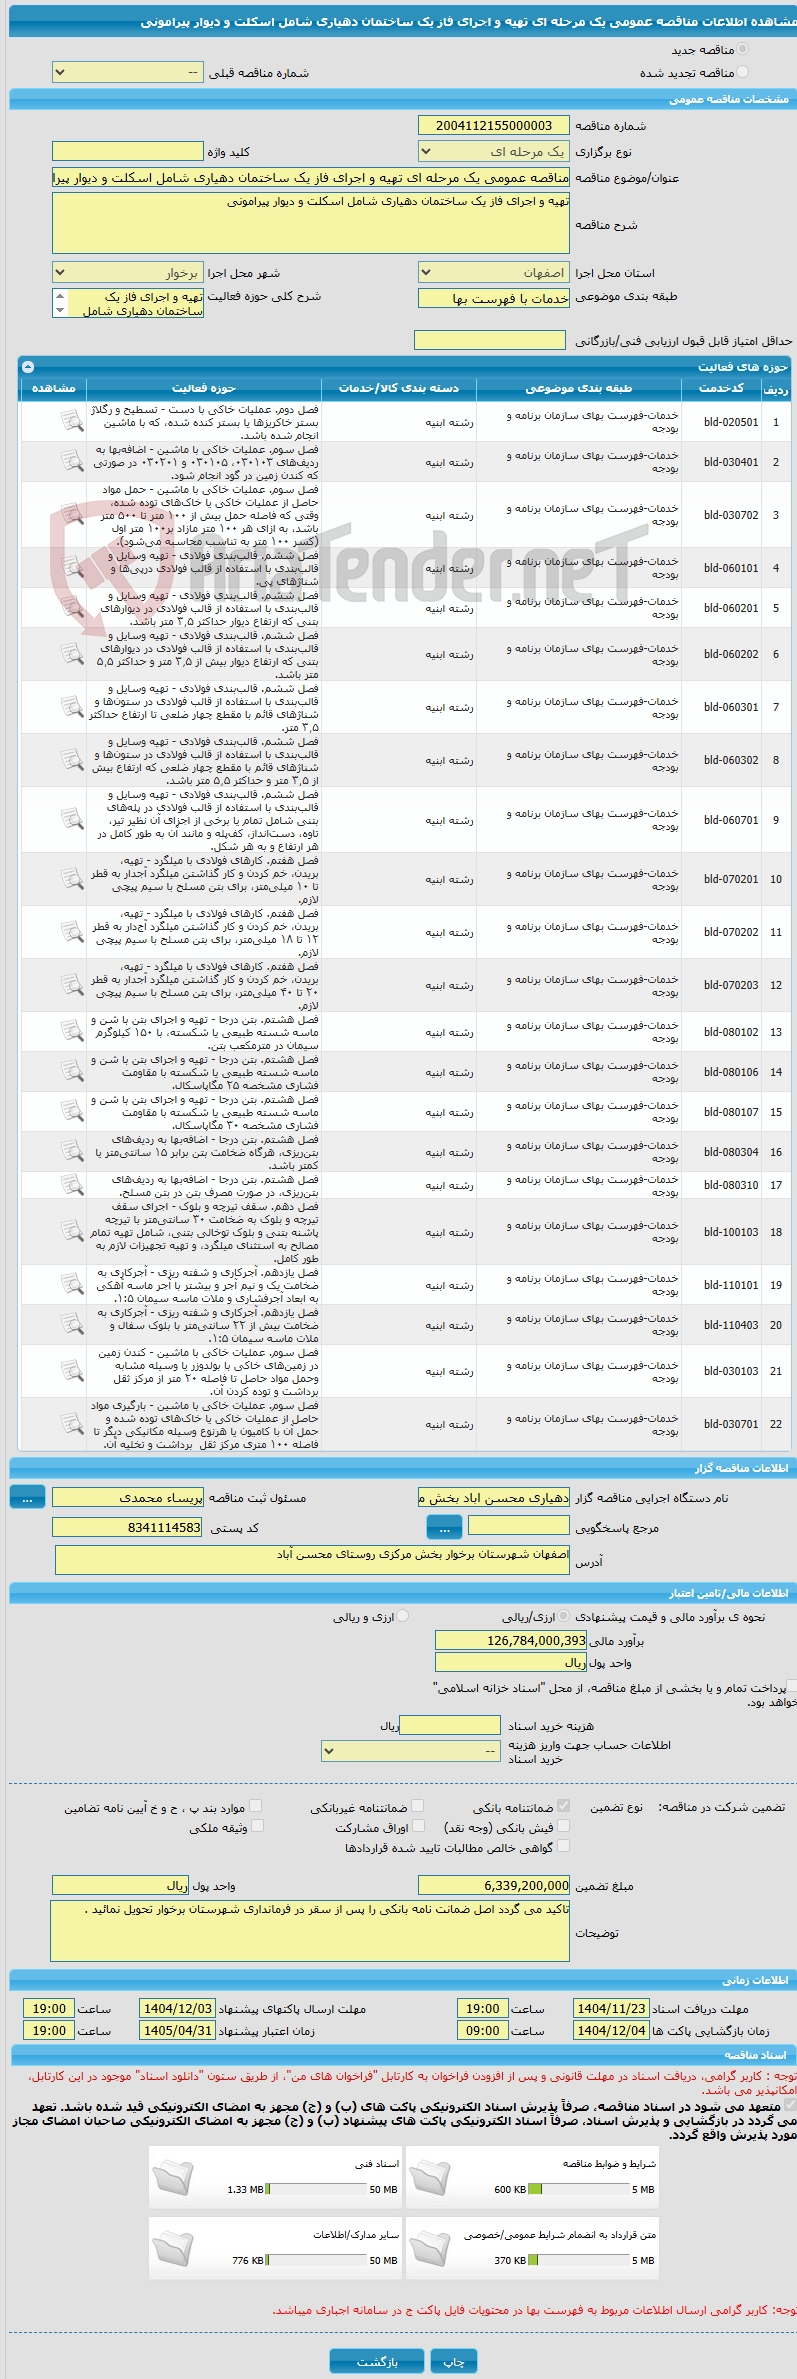The height and width of the screenshot is (2379, 797).
Task: Open view icon for row bld-080106
Action: (x=71, y=1071)
